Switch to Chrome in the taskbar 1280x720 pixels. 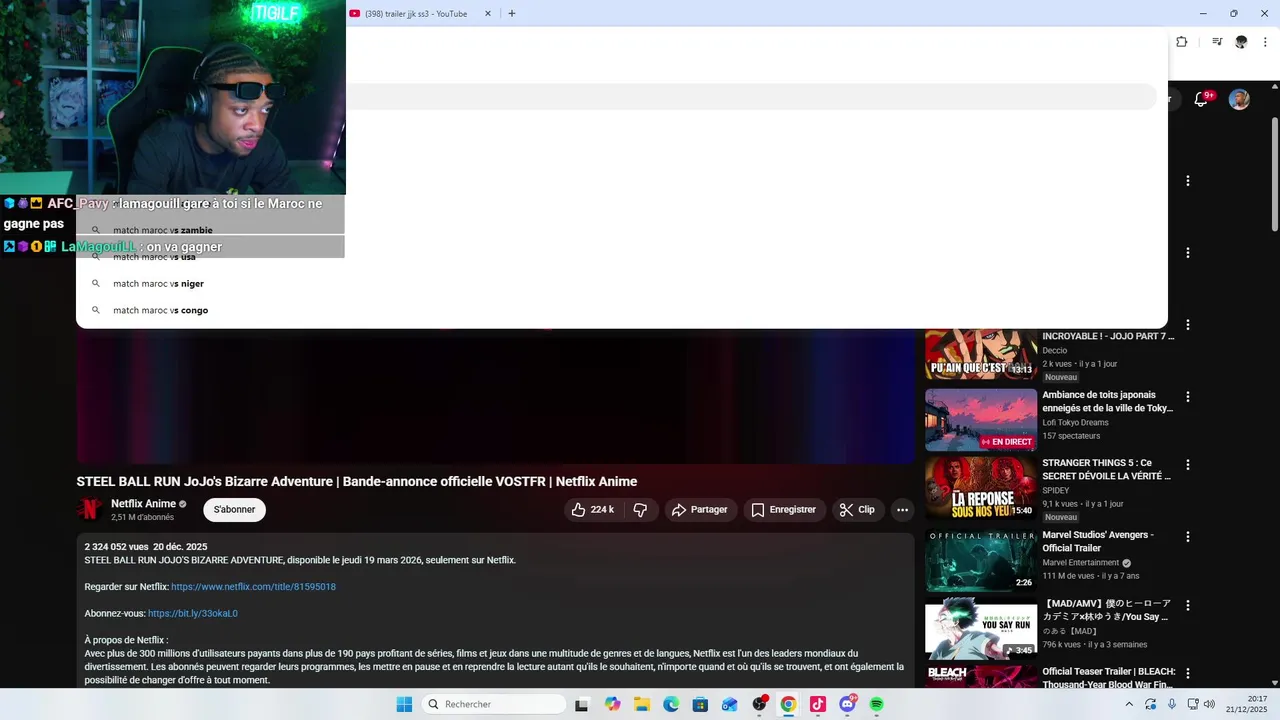[x=788, y=704]
